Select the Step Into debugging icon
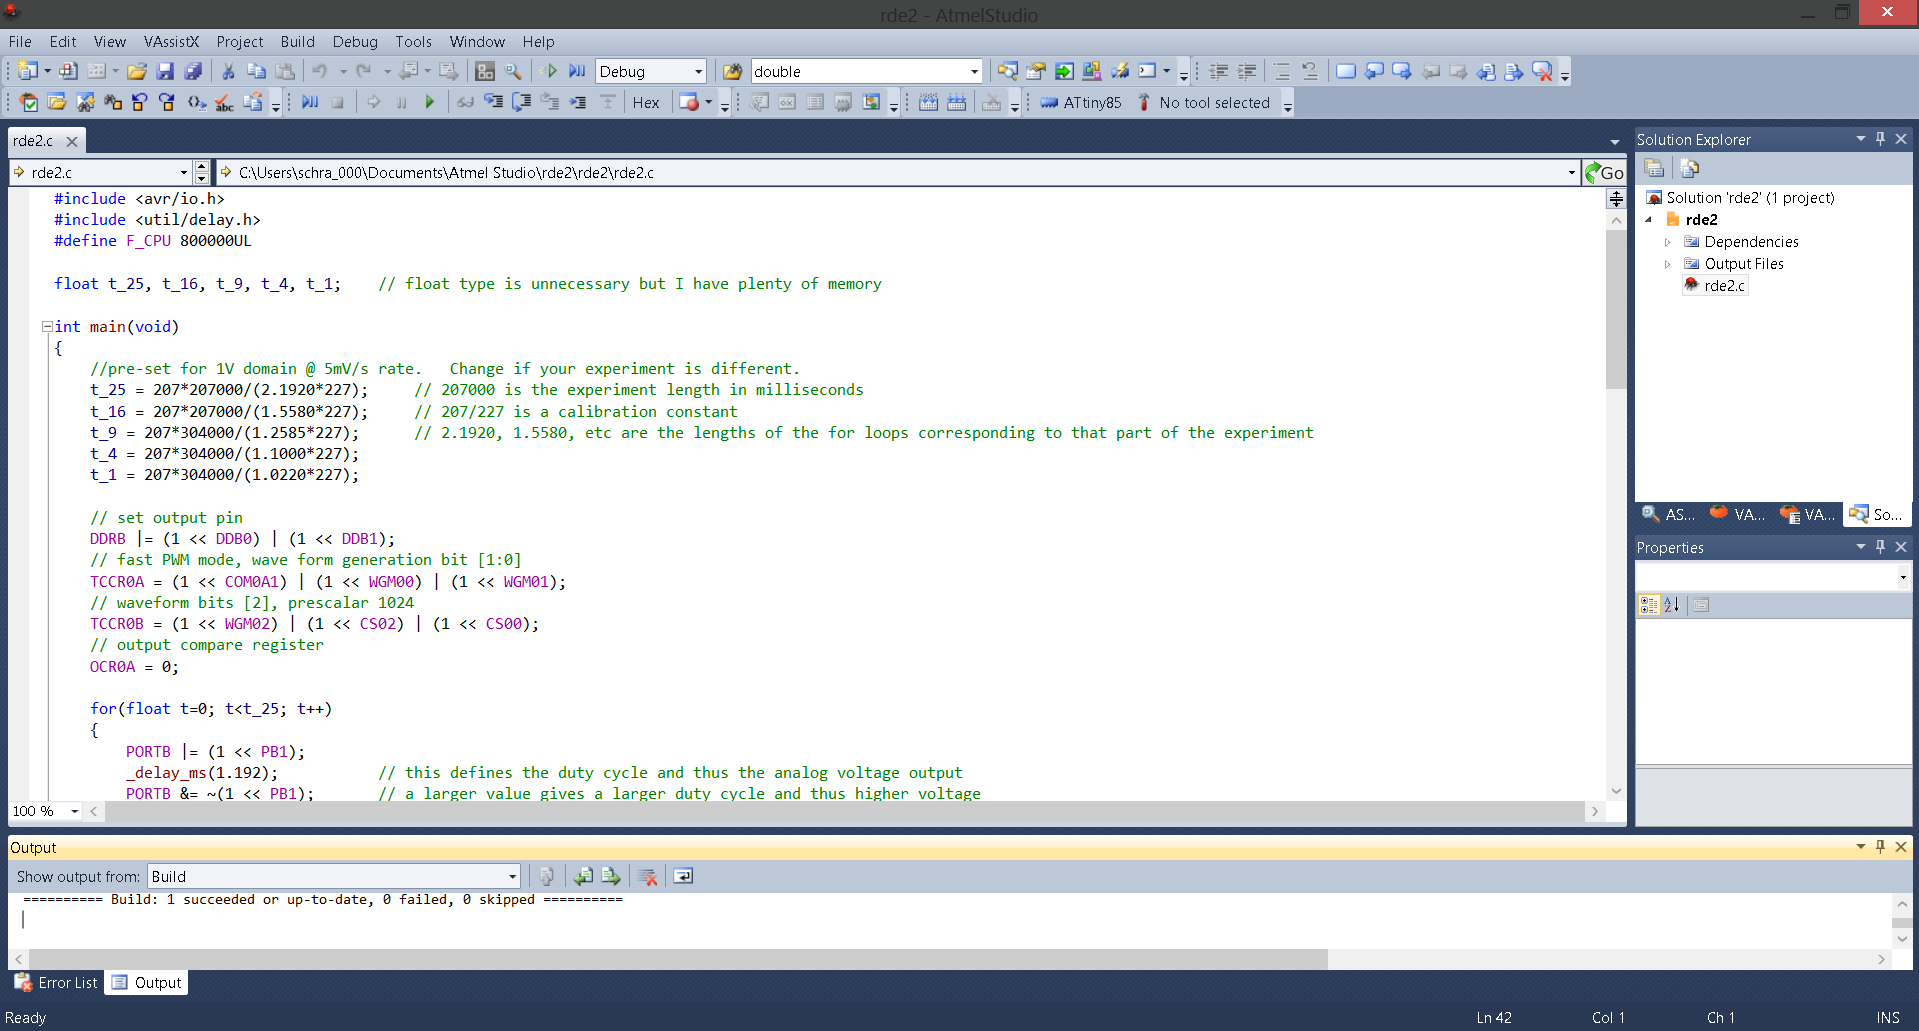Image resolution: width=1919 pixels, height=1031 pixels. tap(493, 102)
